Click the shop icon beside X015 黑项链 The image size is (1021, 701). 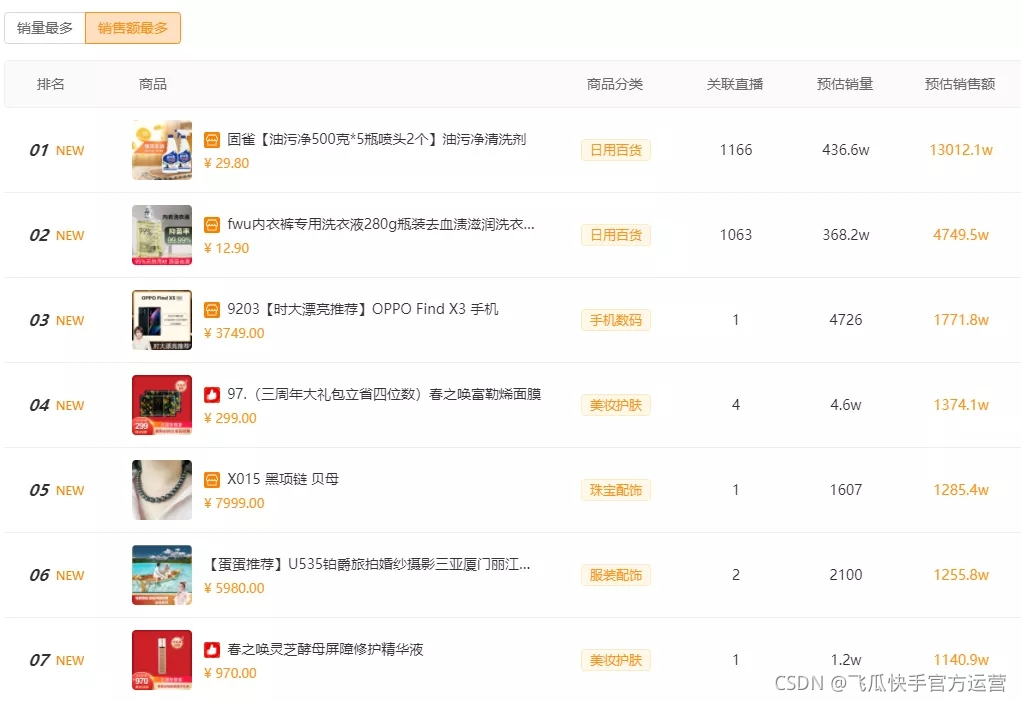pos(212,480)
